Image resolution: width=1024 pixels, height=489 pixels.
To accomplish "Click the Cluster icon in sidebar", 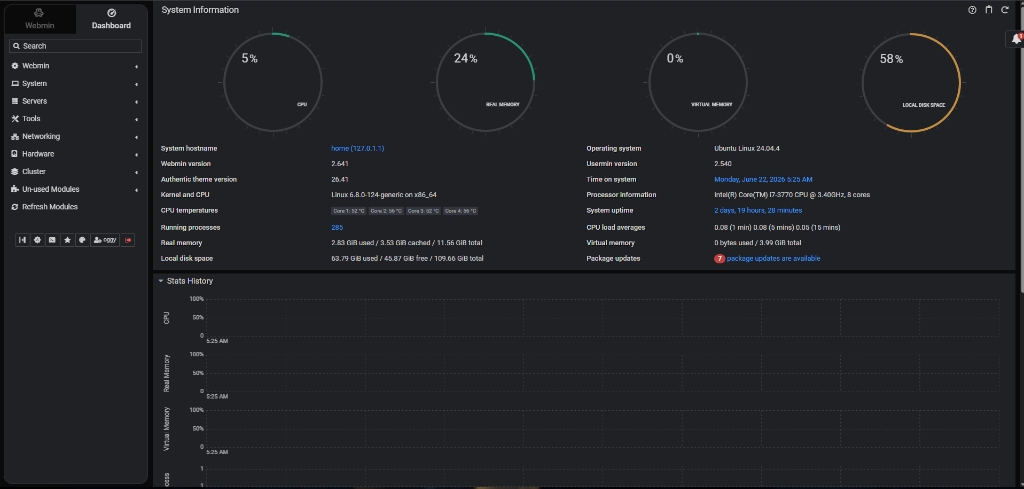I will (16, 172).
